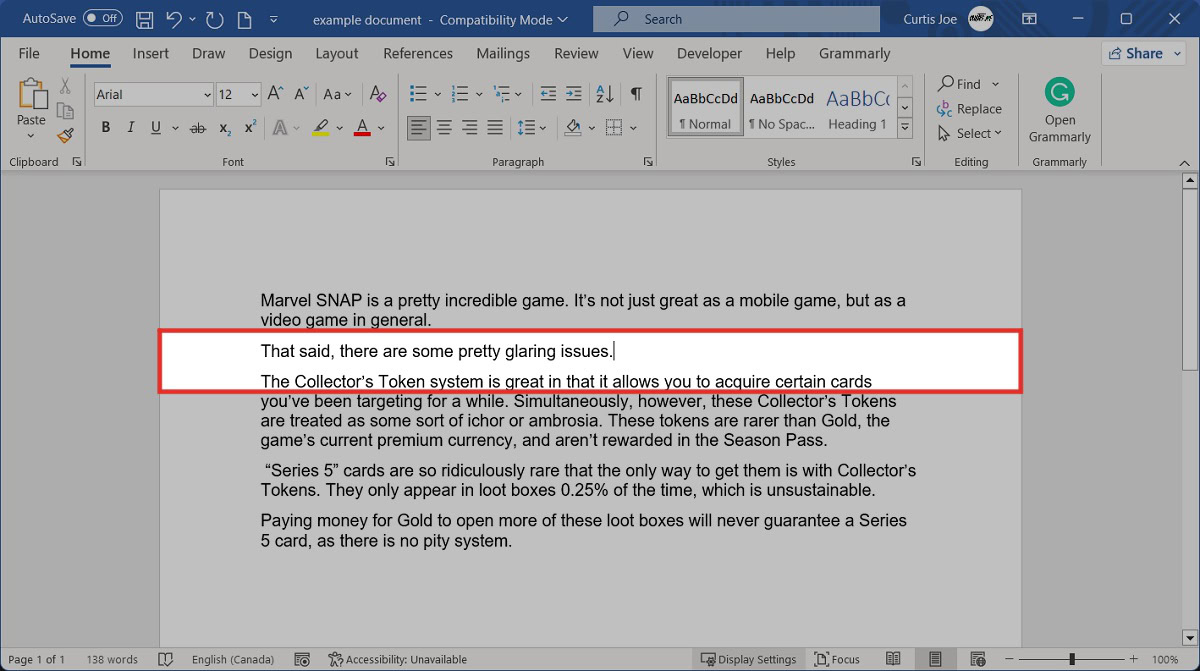Click Increase Font Size icon
Viewport: 1200px width, 671px height.
(x=277, y=94)
